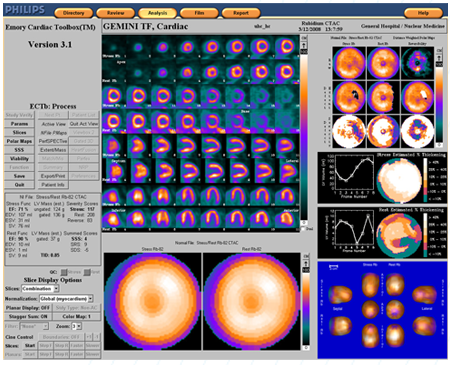Open the Zoom level dropdown
The width and height of the screenshot is (450, 365).
click(x=77, y=326)
